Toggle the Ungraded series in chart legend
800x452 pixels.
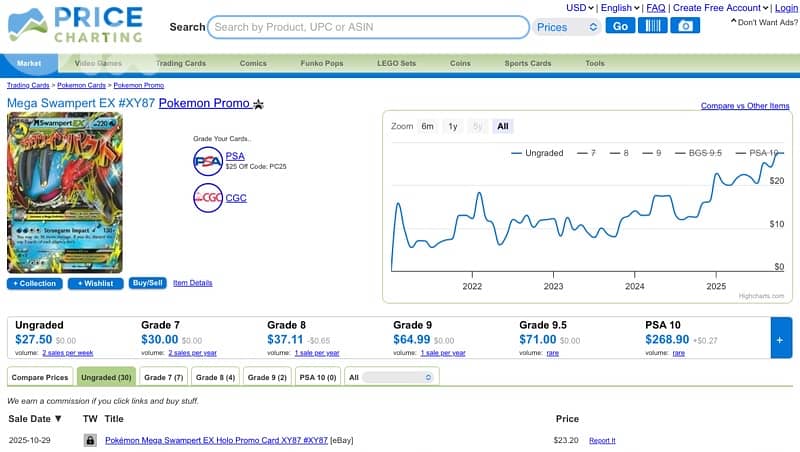coord(538,153)
